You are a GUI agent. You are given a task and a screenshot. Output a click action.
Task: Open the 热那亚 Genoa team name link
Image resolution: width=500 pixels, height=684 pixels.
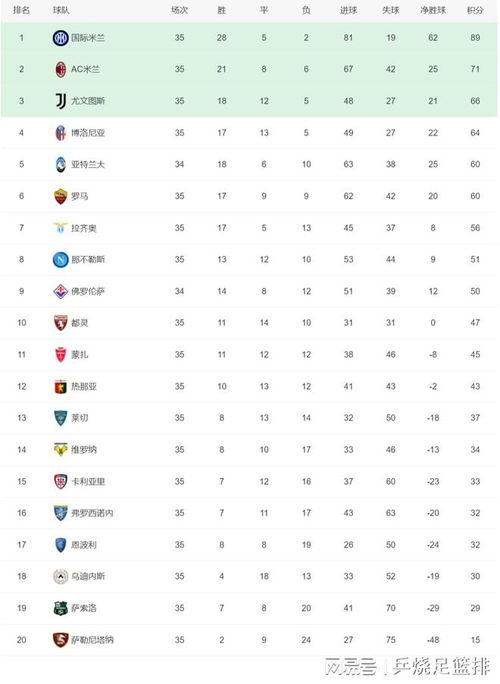coord(84,386)
